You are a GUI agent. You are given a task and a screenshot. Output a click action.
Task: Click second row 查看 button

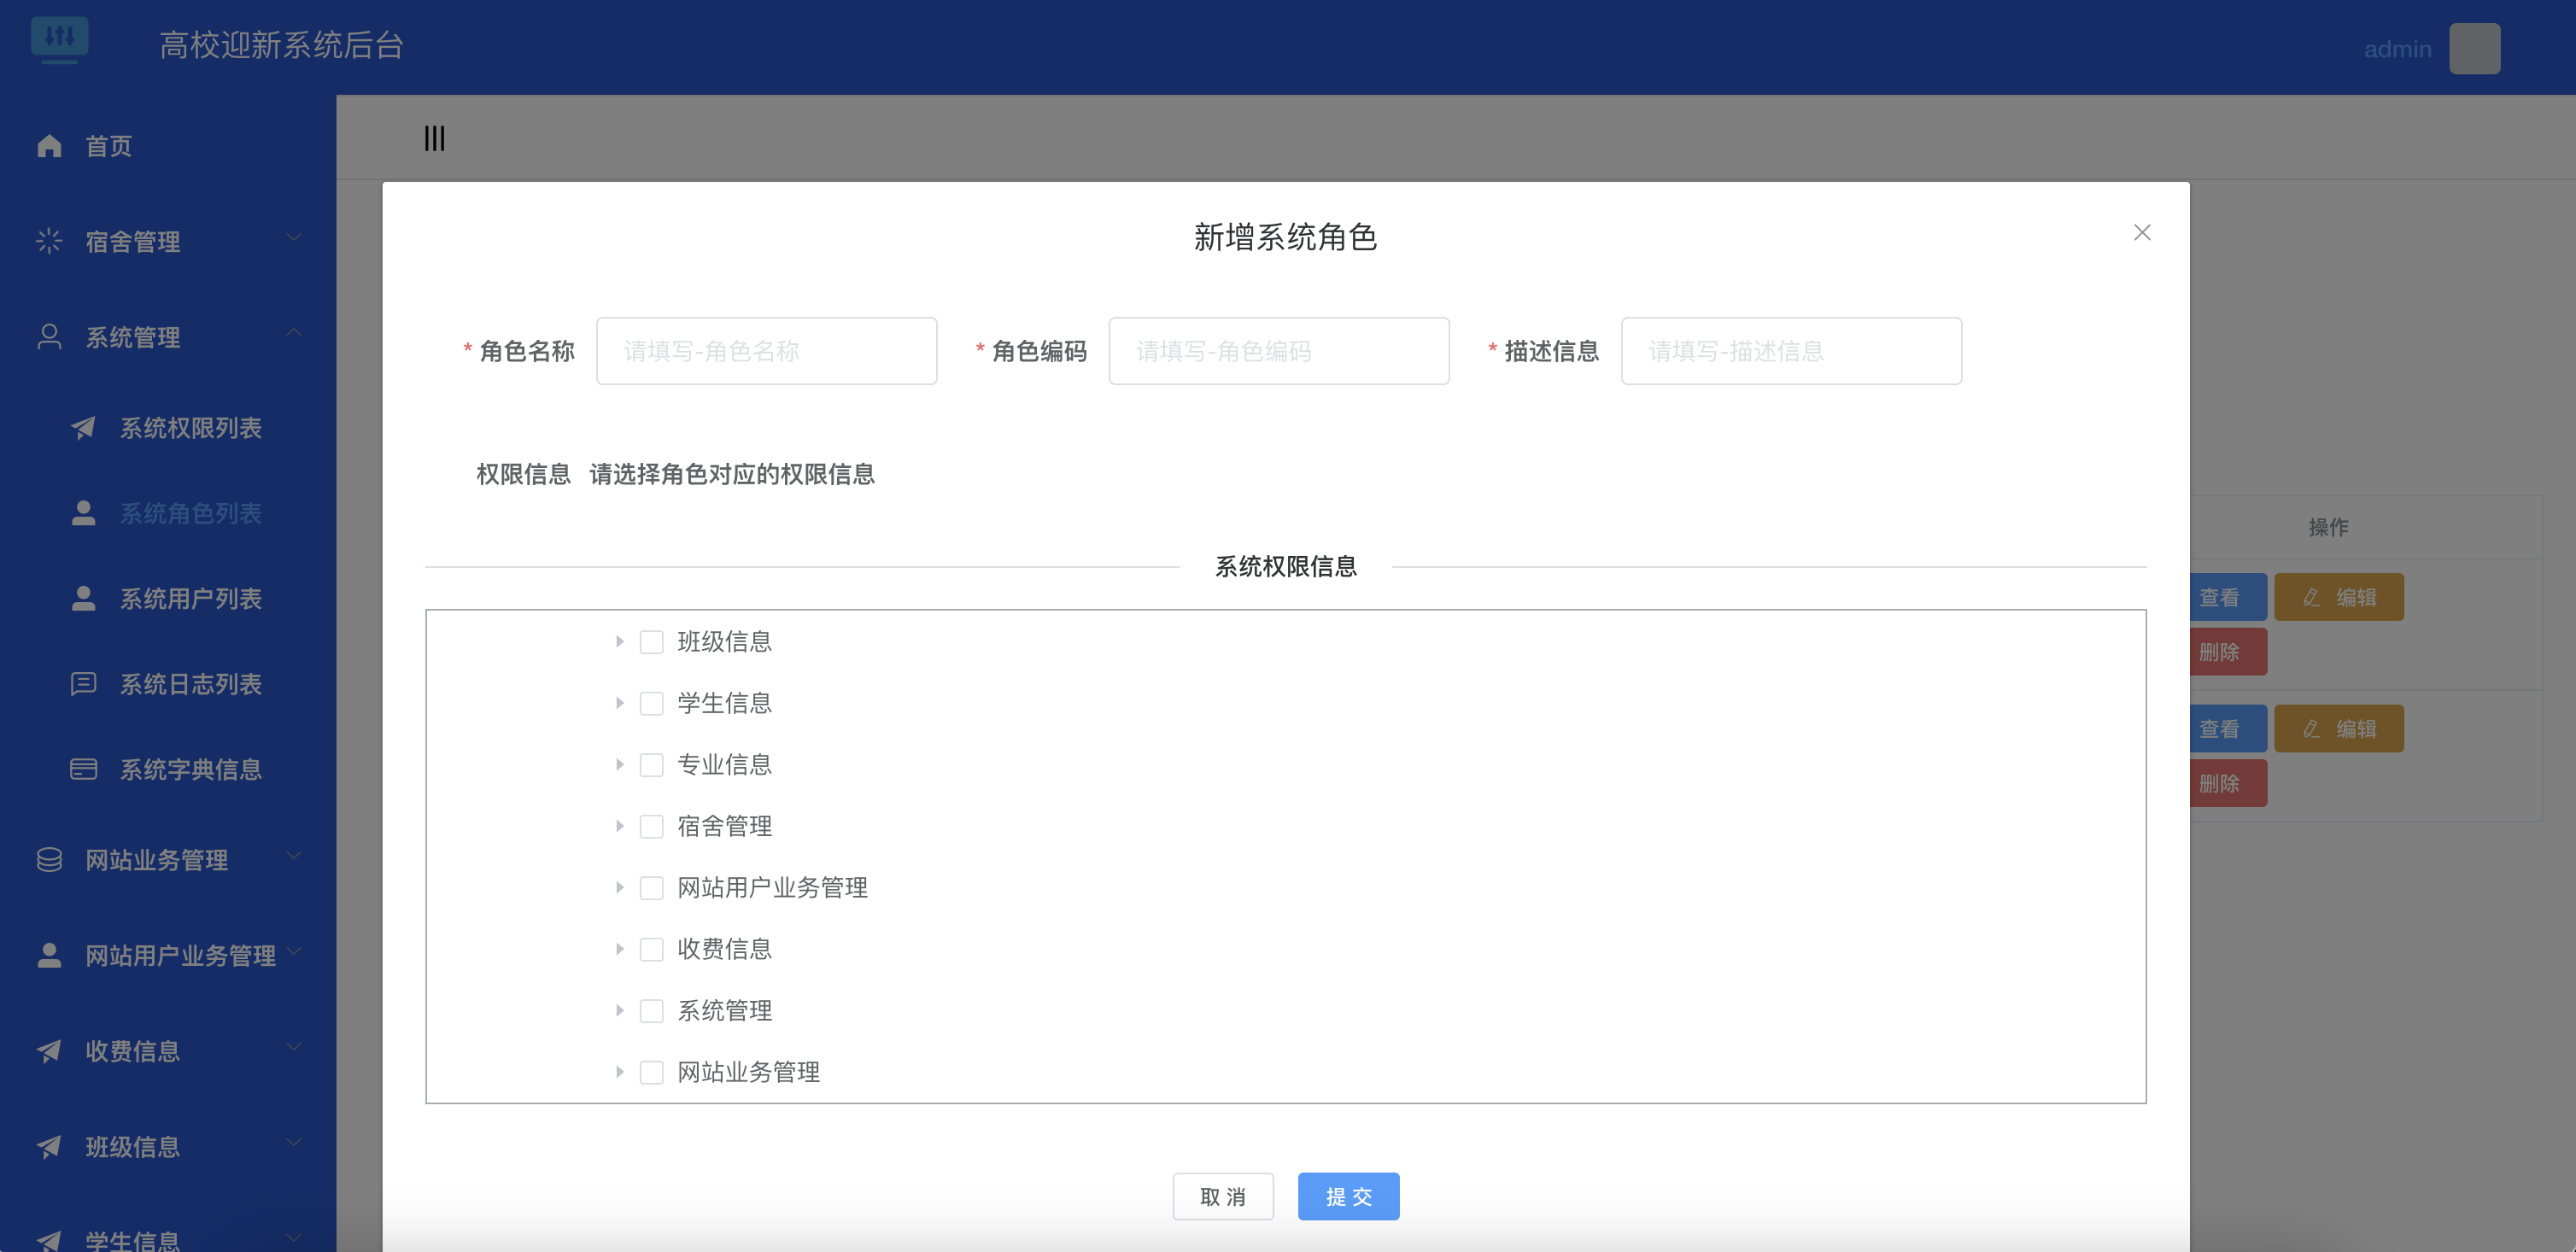click(x=2228, y=728)
